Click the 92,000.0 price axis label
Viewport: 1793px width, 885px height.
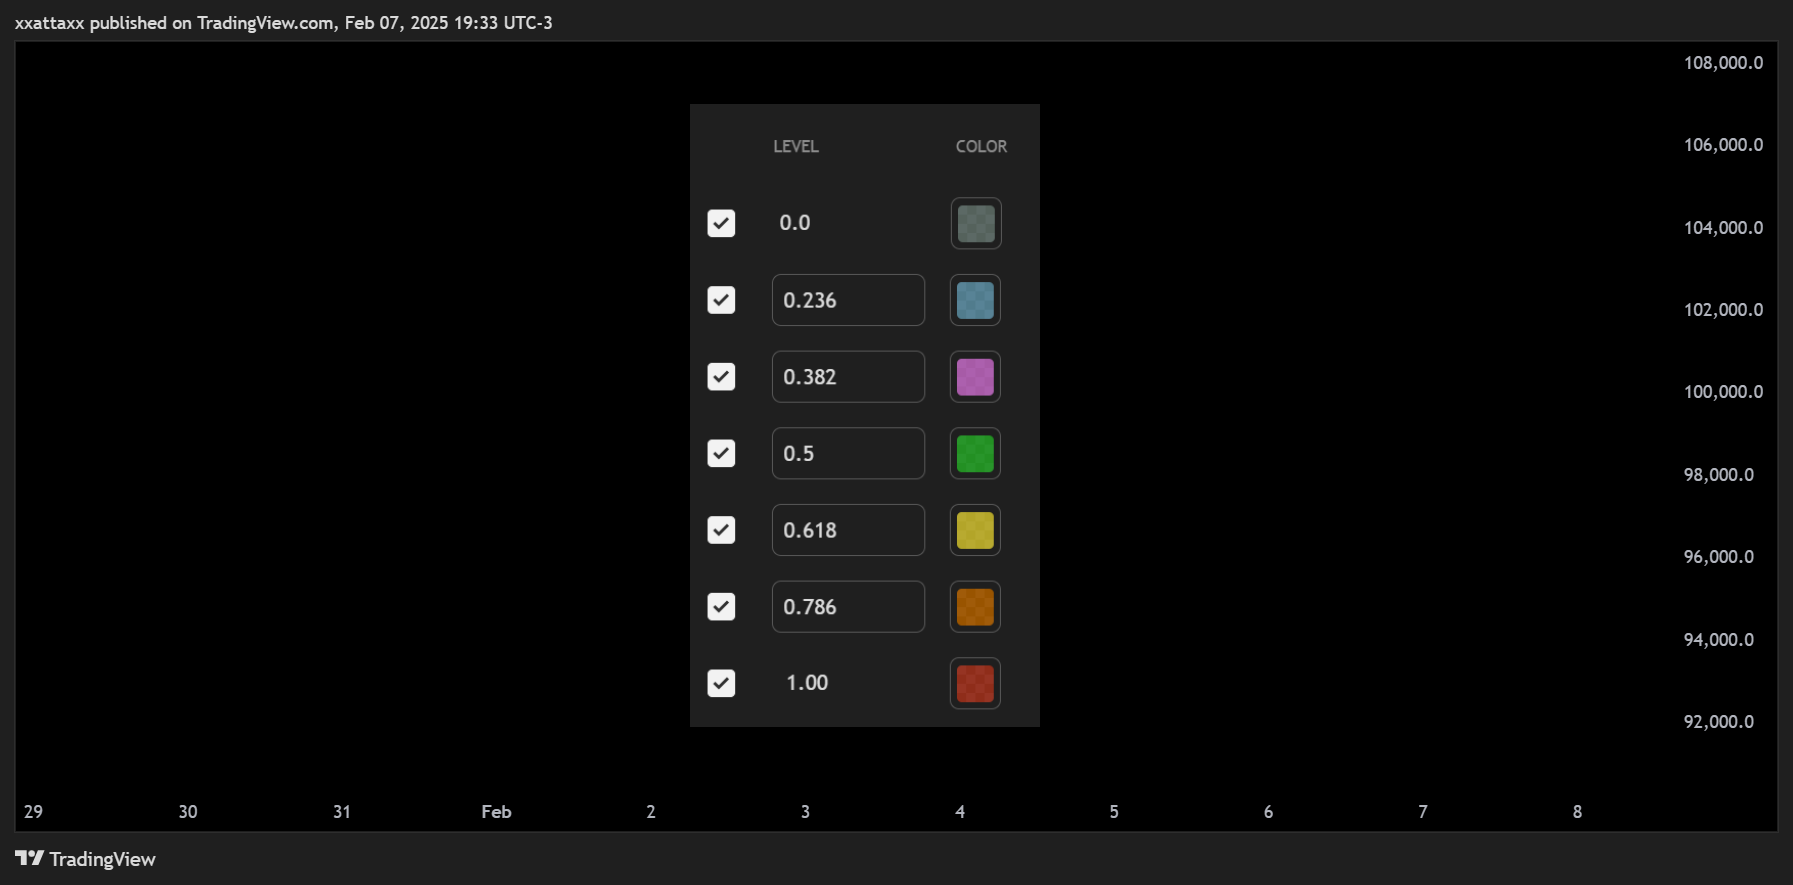pos(1719,722)
